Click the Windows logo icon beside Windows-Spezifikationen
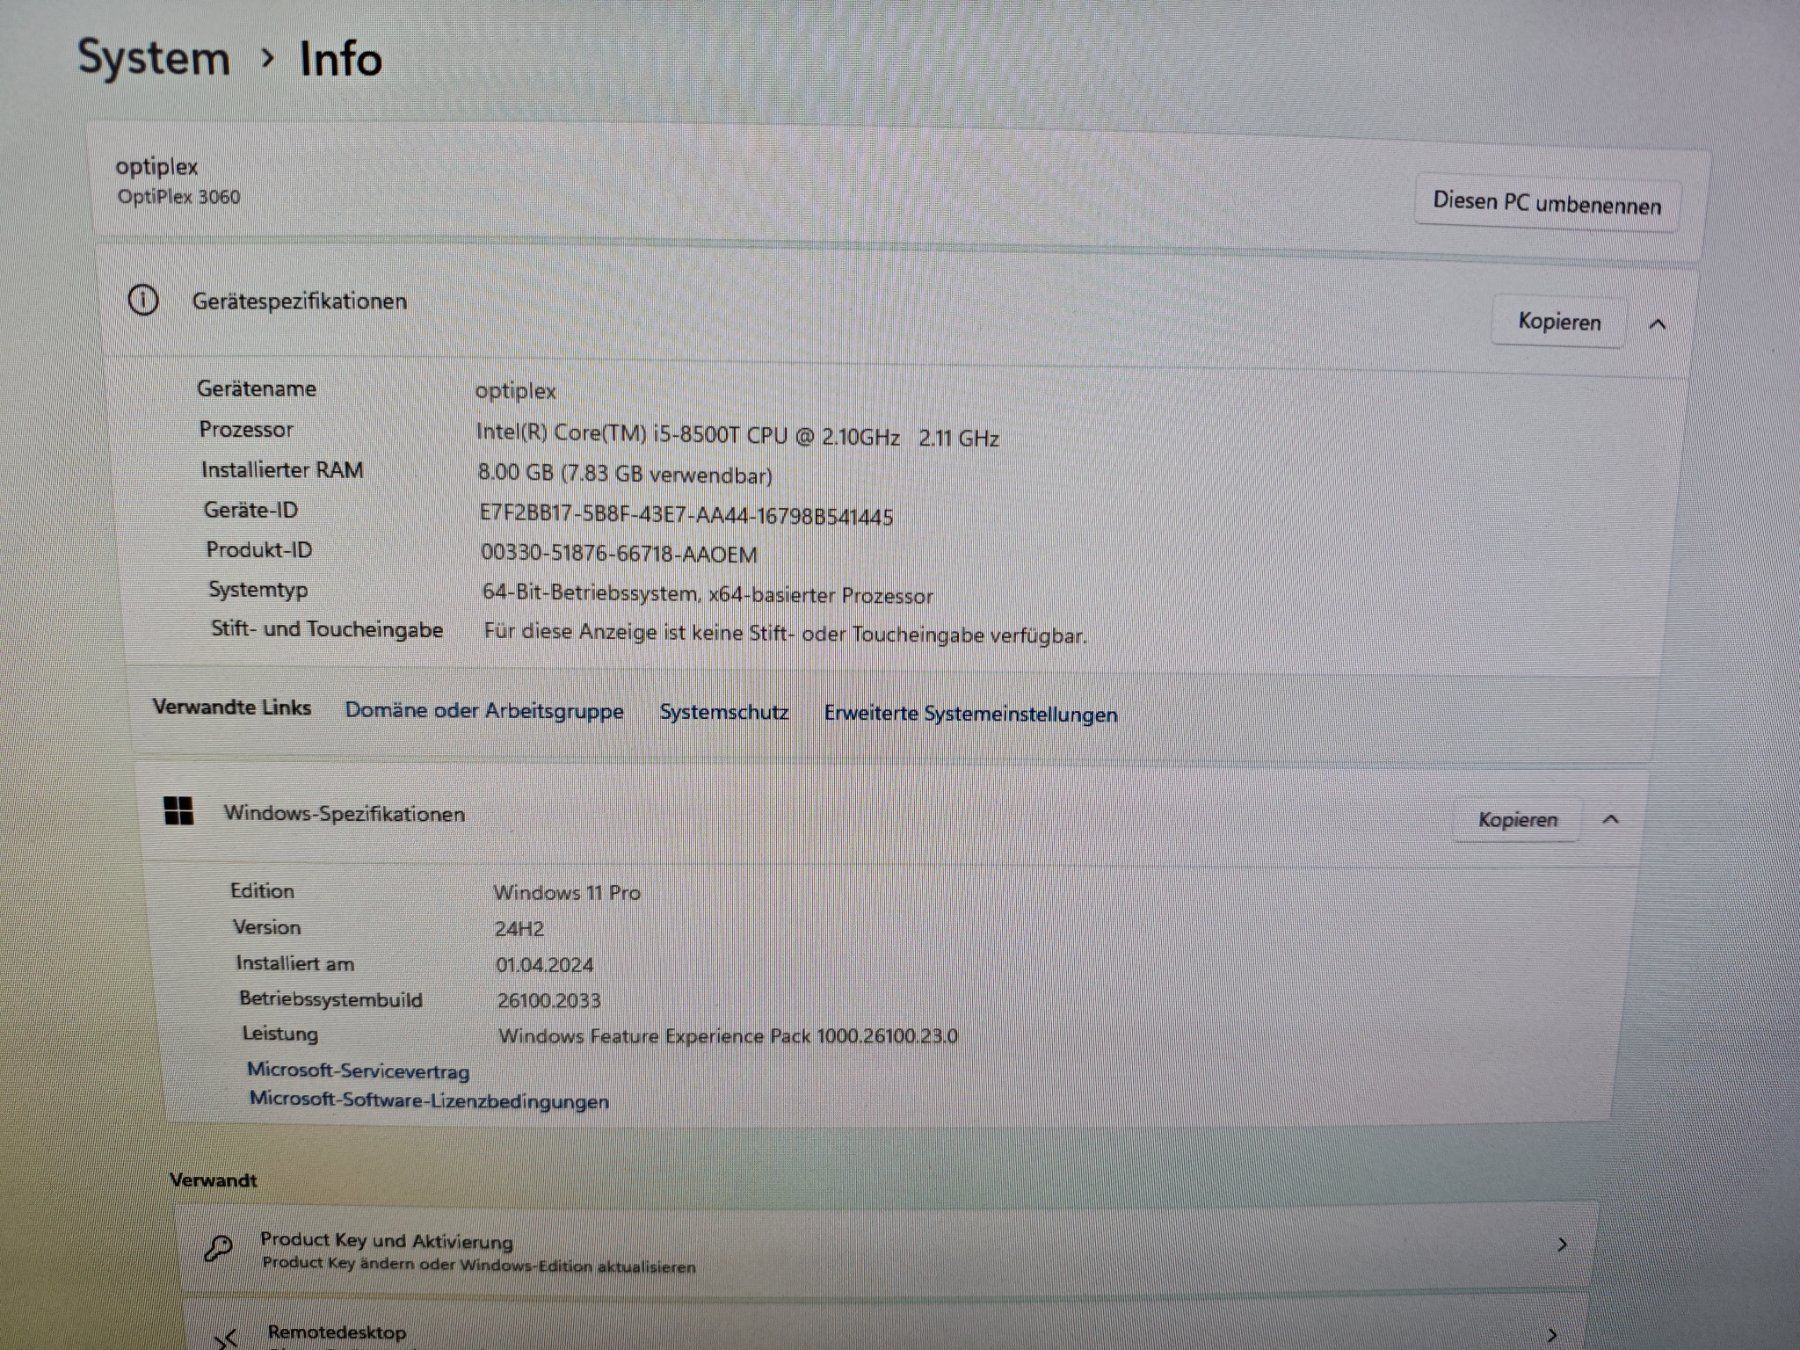This screenshot has height=1350, width=1800. coord(178,810)
